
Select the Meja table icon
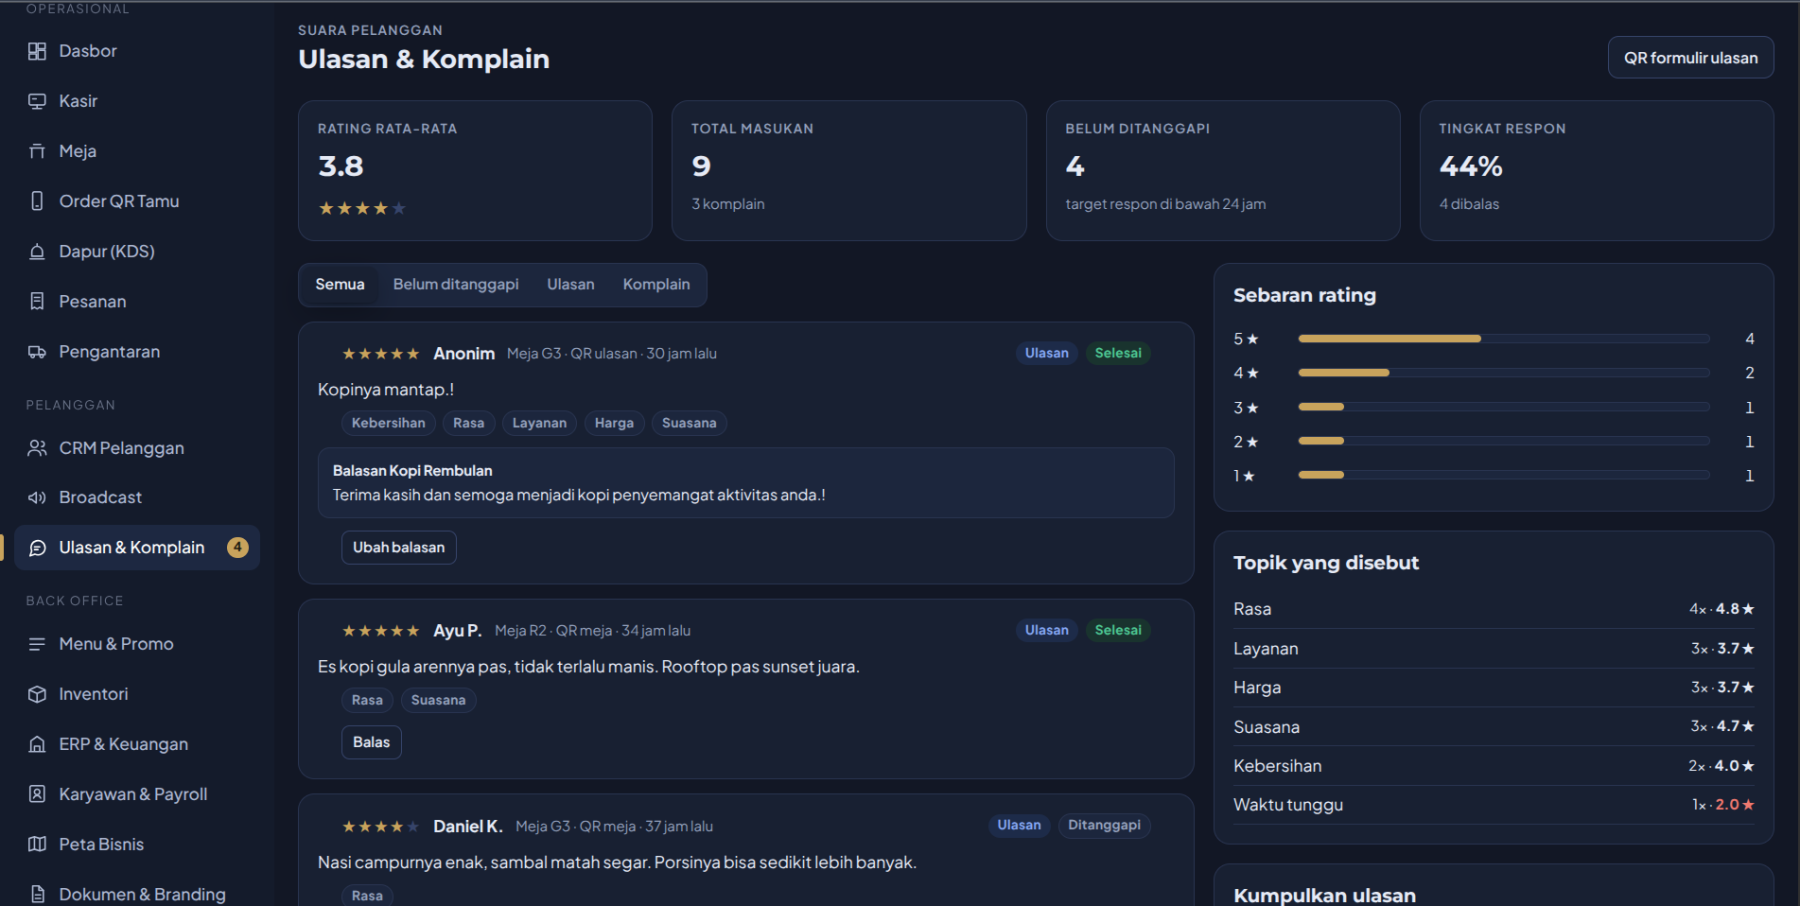(x=37, y=151)
